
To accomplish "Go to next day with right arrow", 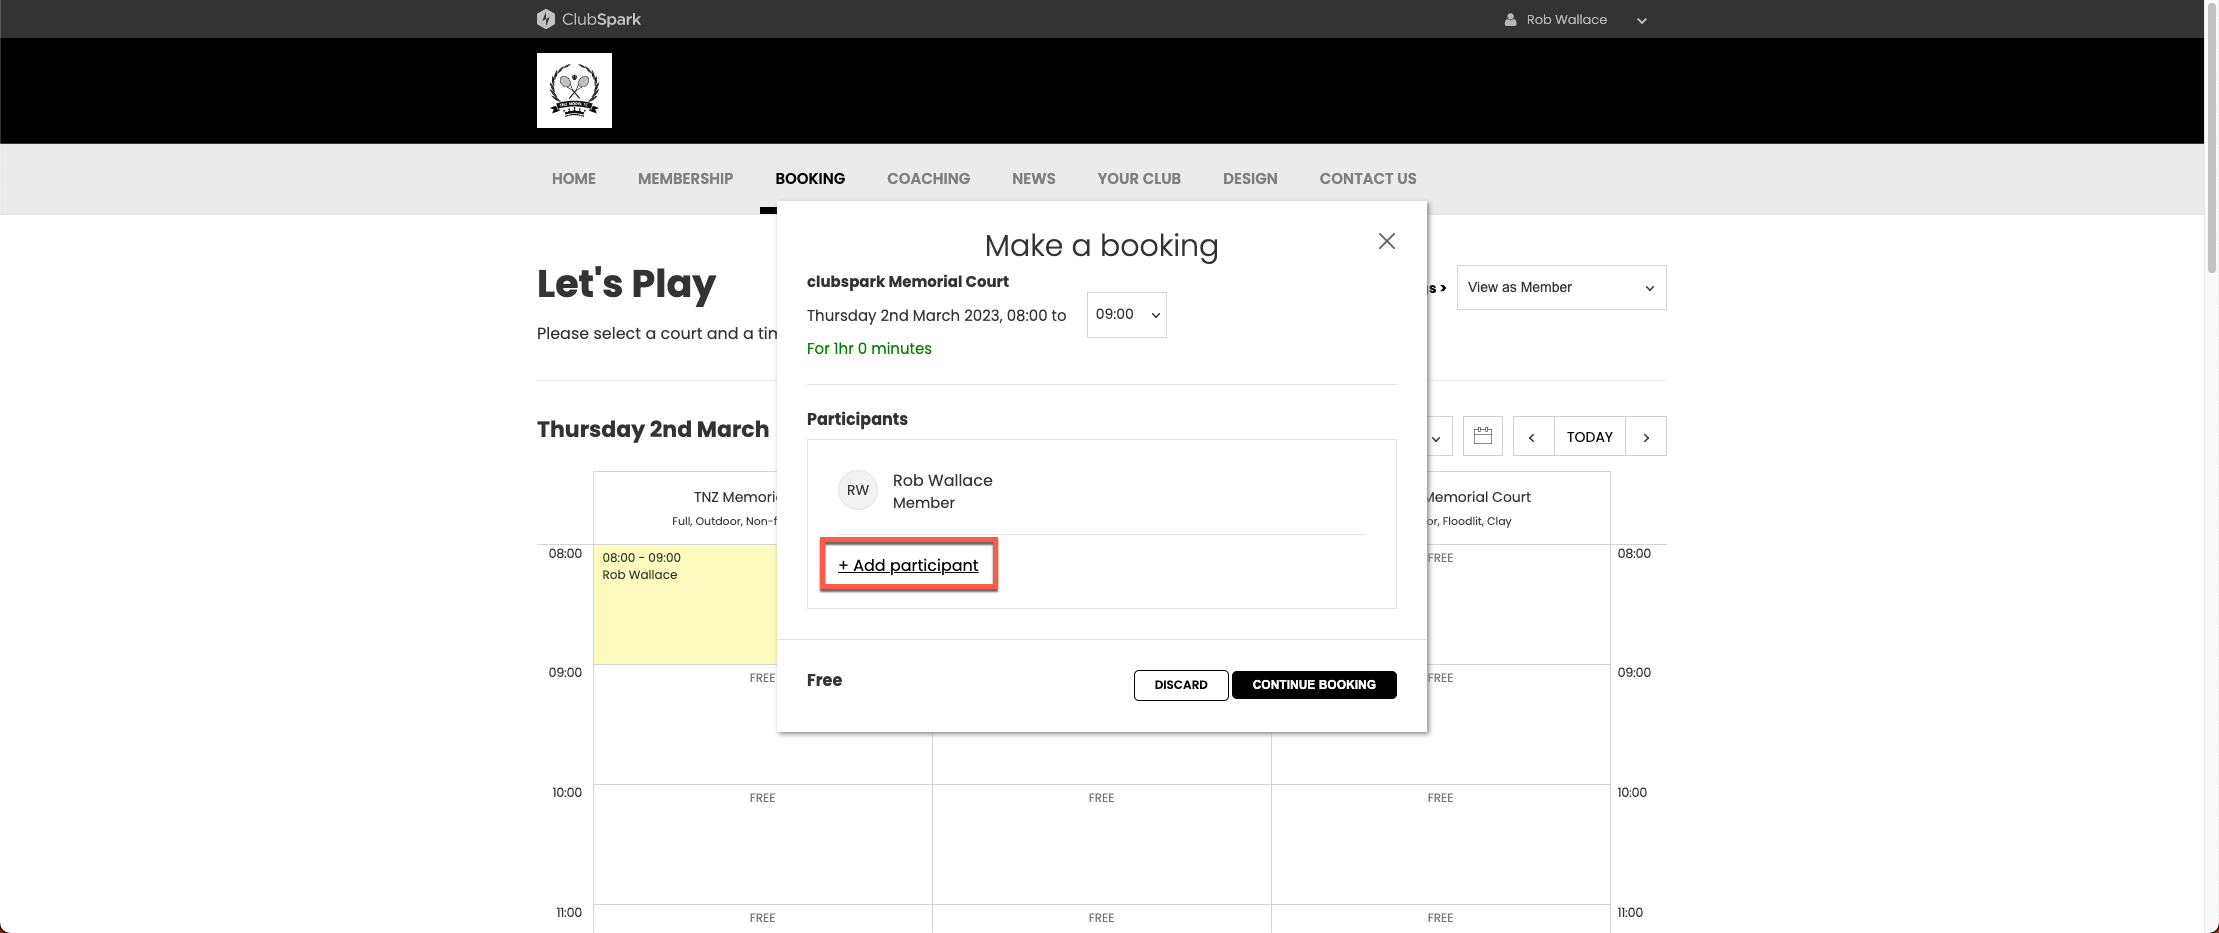I will pos(1646,436).
